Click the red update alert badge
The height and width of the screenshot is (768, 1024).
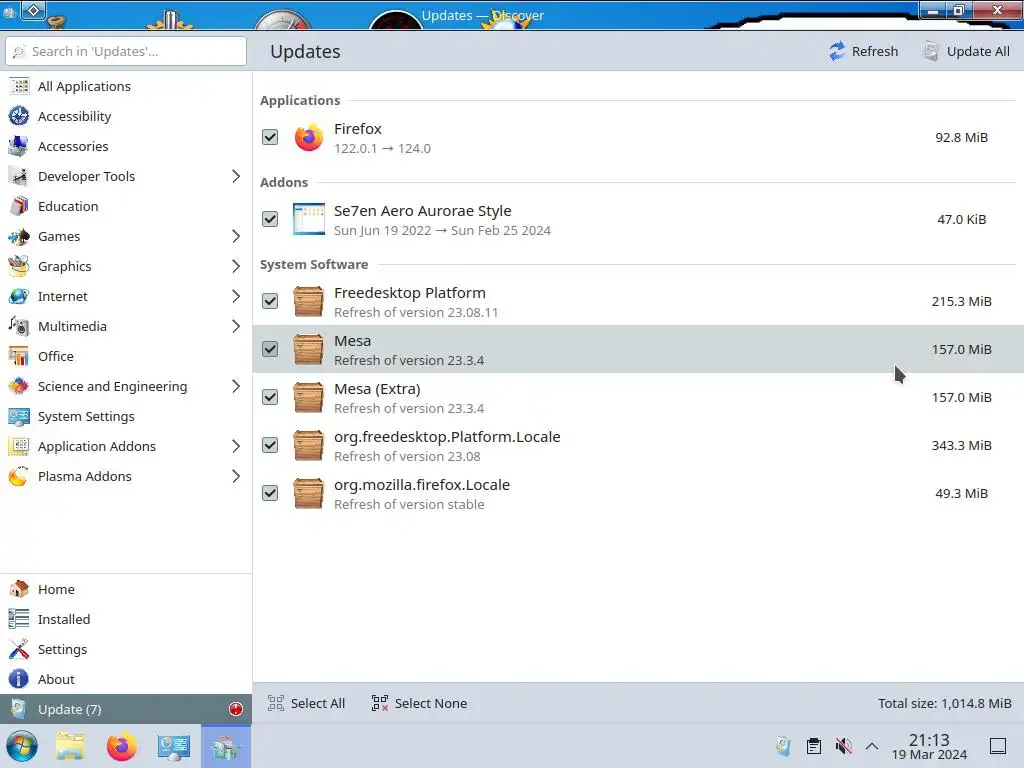click(x=236, y=709)
